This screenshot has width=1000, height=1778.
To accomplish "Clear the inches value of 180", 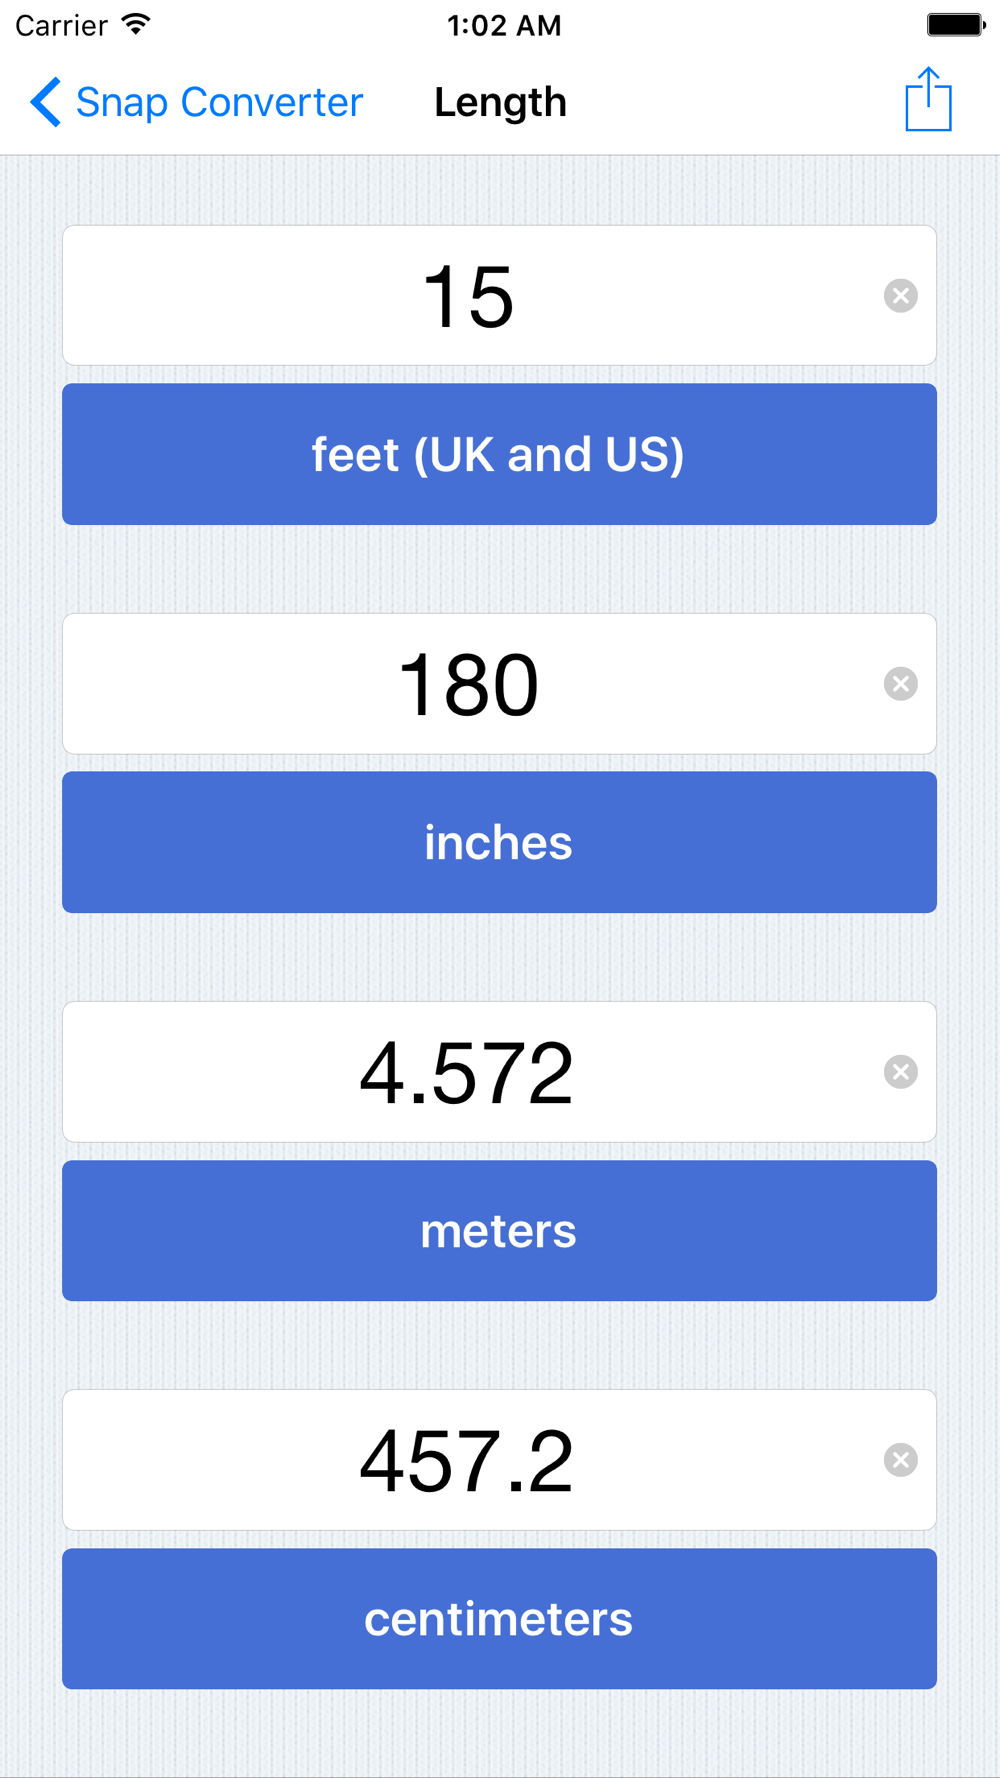I will point(900,684).
